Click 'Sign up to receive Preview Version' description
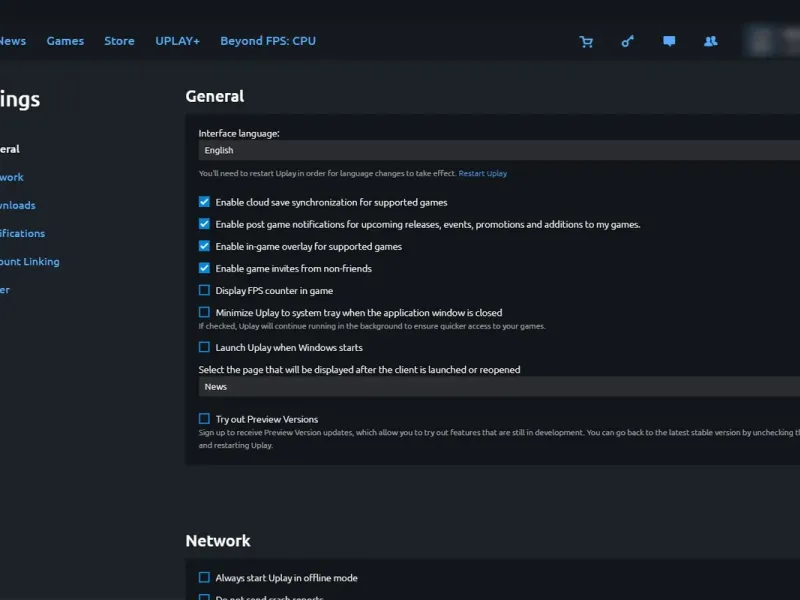Viewport: 800px width, 600px height. pyautogui.click(x=499, y=439)
